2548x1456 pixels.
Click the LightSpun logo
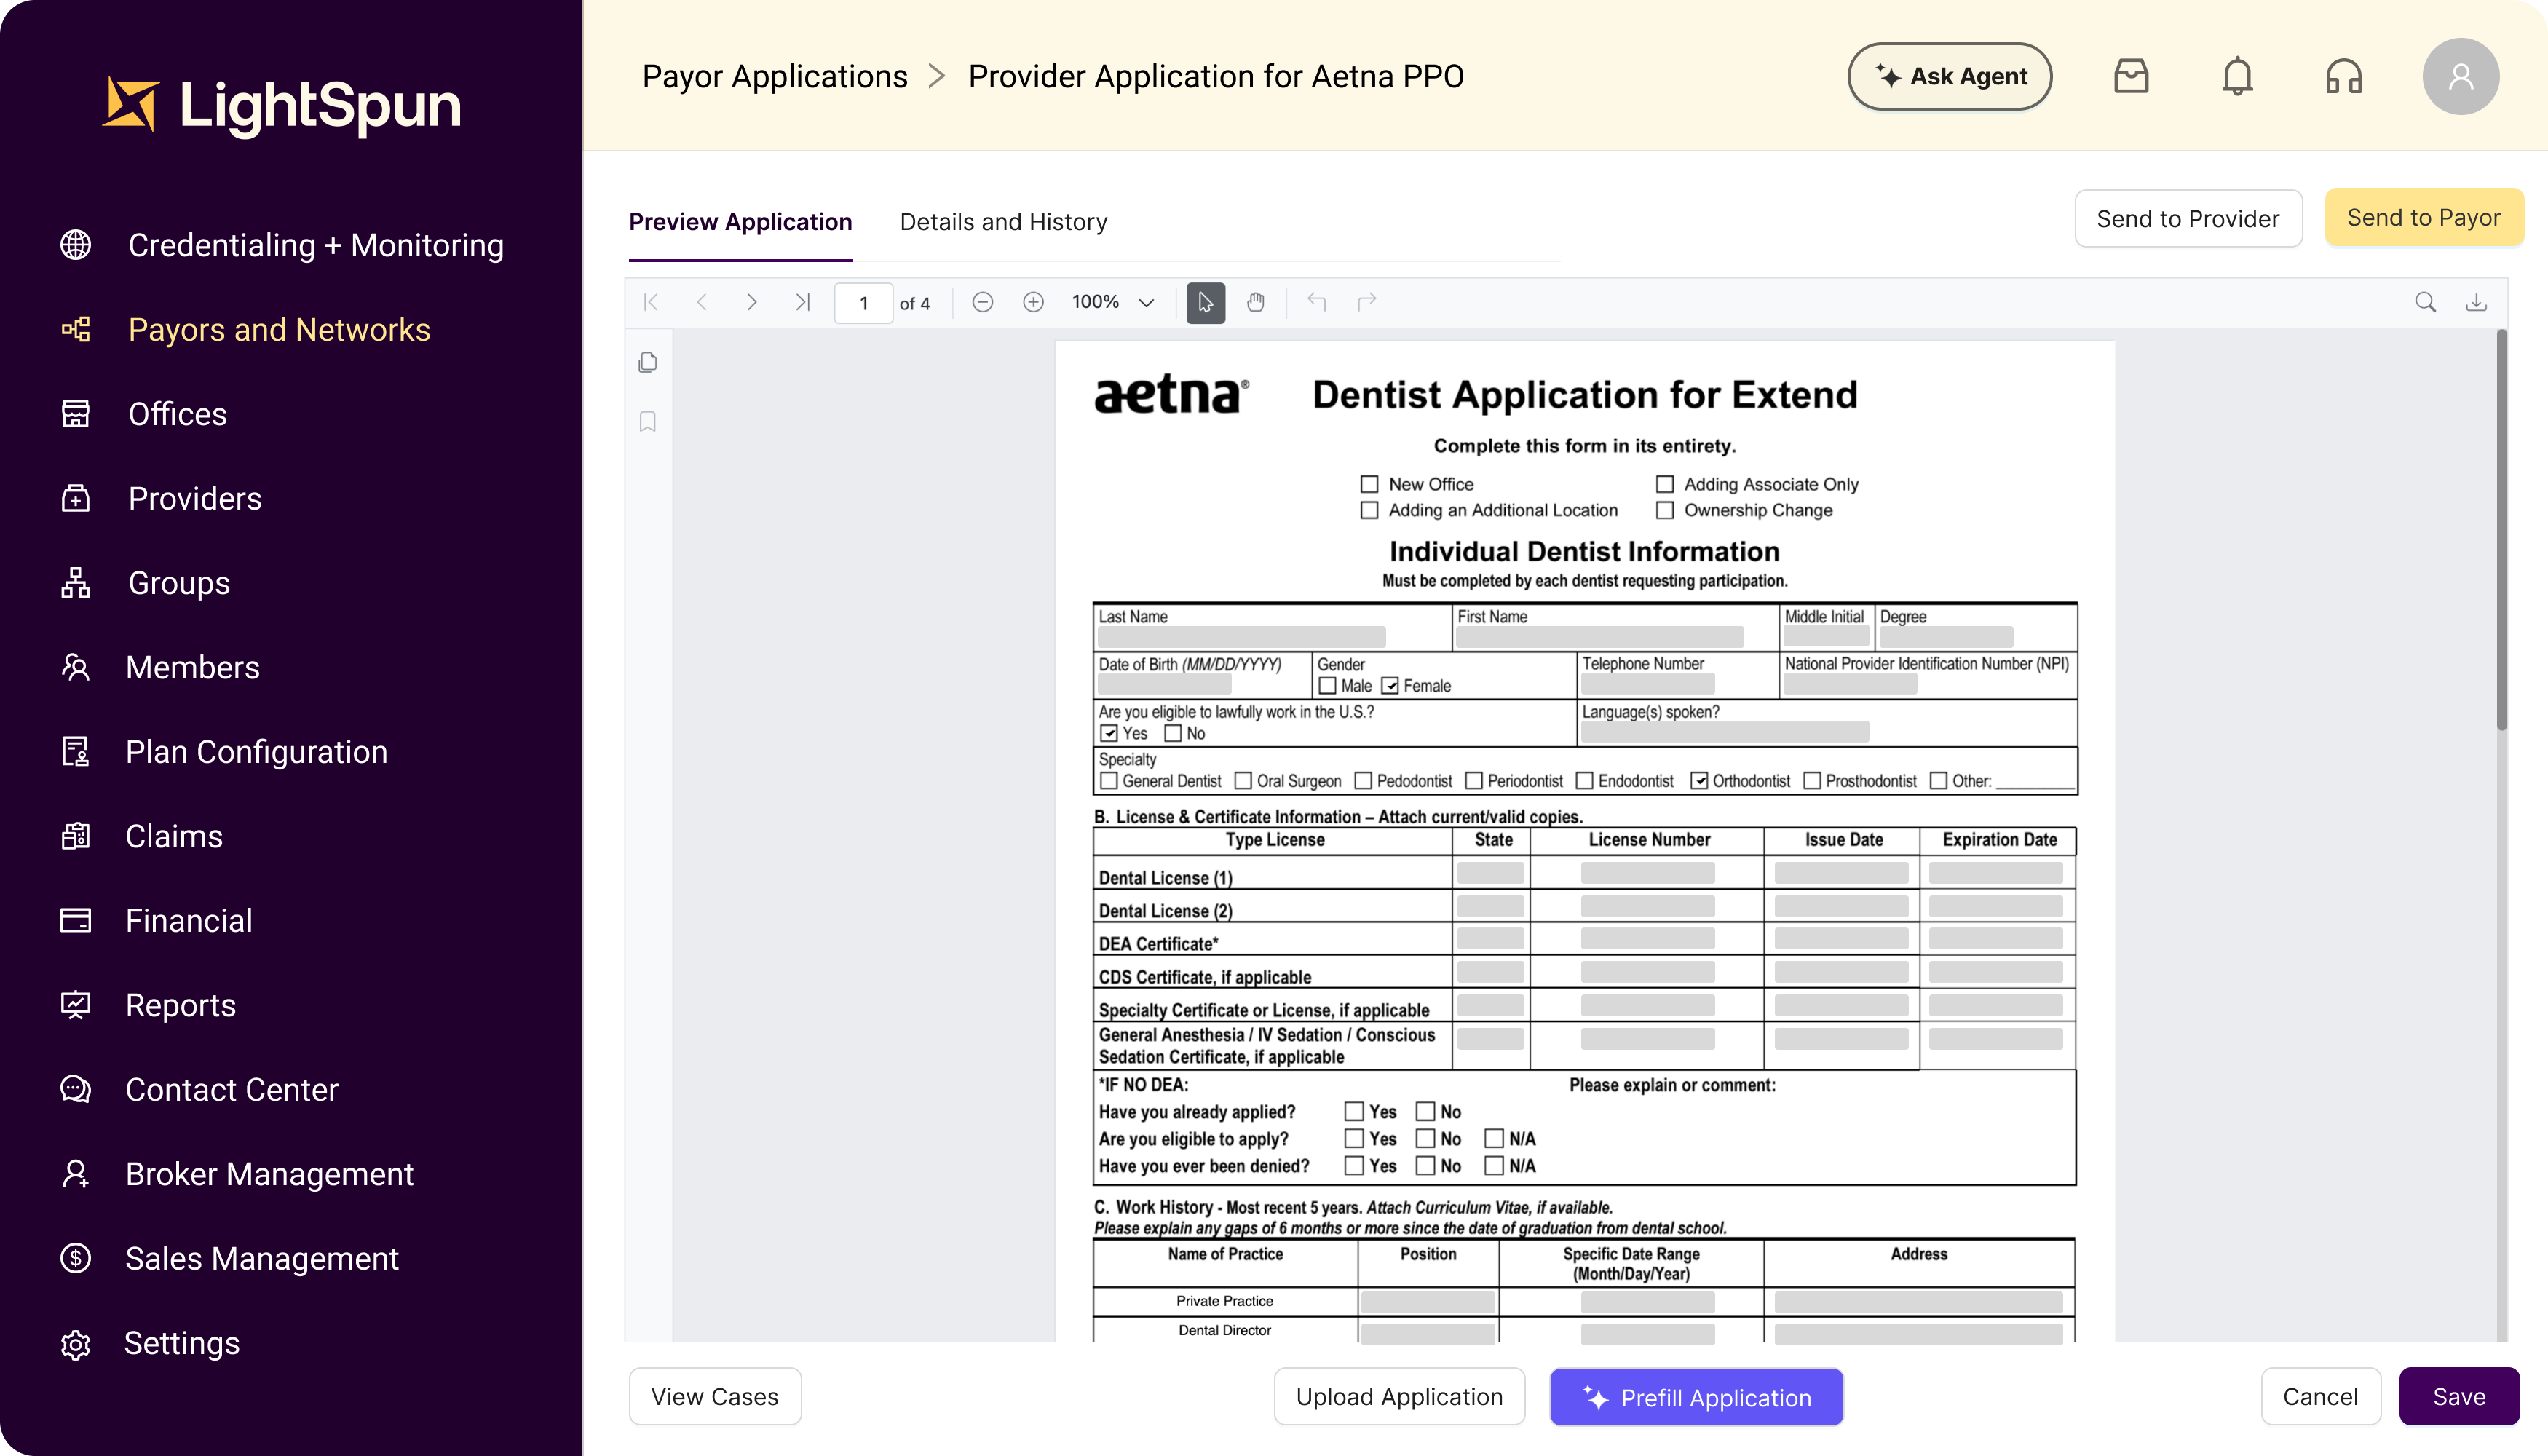click(282, 105)
